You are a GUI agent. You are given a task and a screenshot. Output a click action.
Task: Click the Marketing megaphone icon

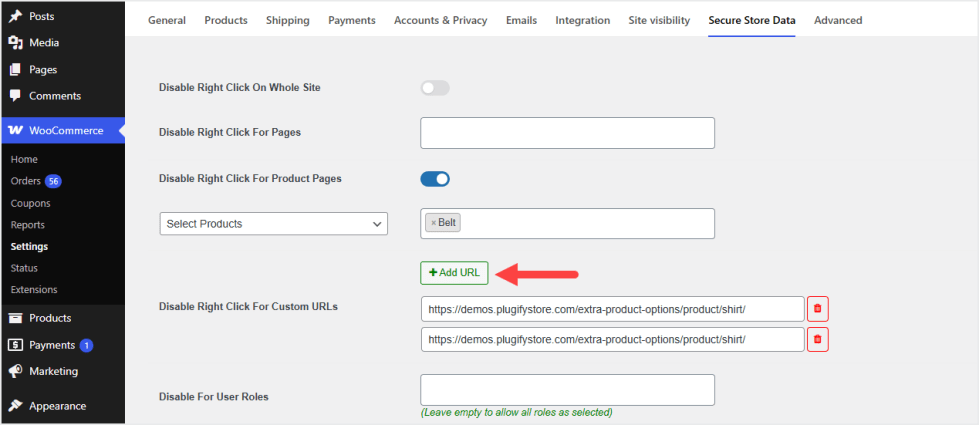[16, 371]
